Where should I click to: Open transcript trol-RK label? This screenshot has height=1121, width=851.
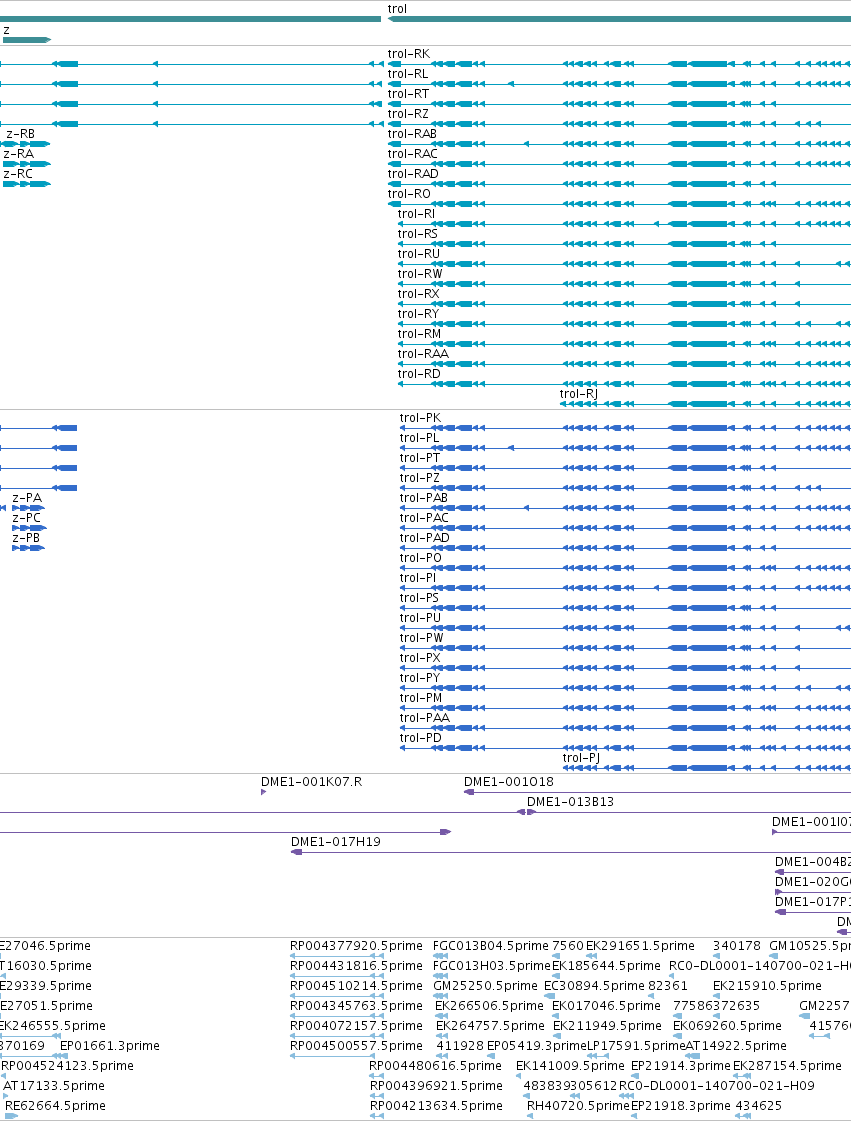pyautogui.click(x=409, y=54)
